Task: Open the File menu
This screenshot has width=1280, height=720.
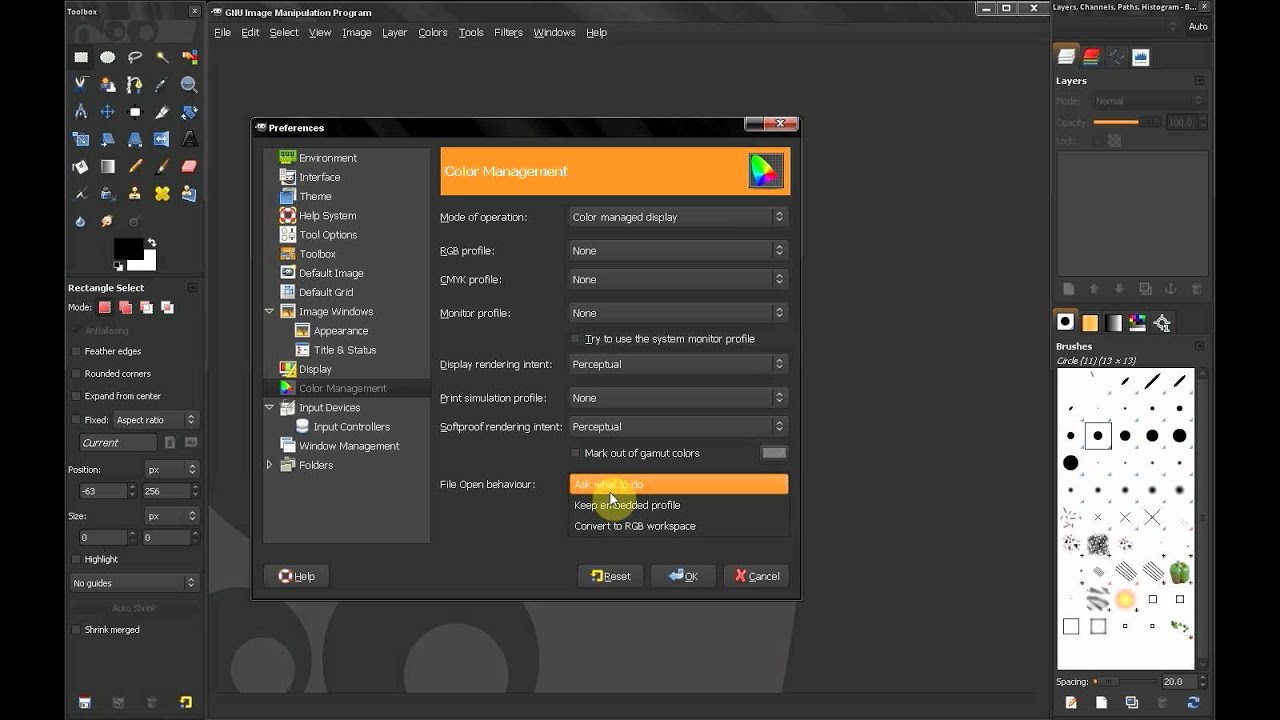Action: point(222,32)
